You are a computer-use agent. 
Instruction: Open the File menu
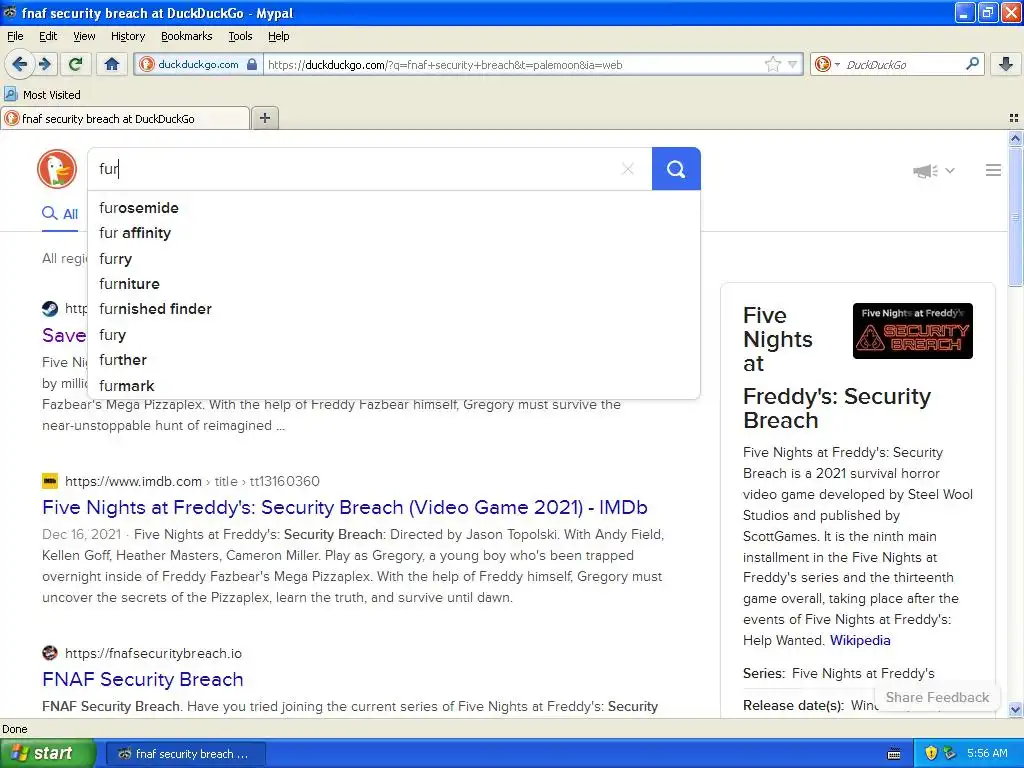[15, 36]
